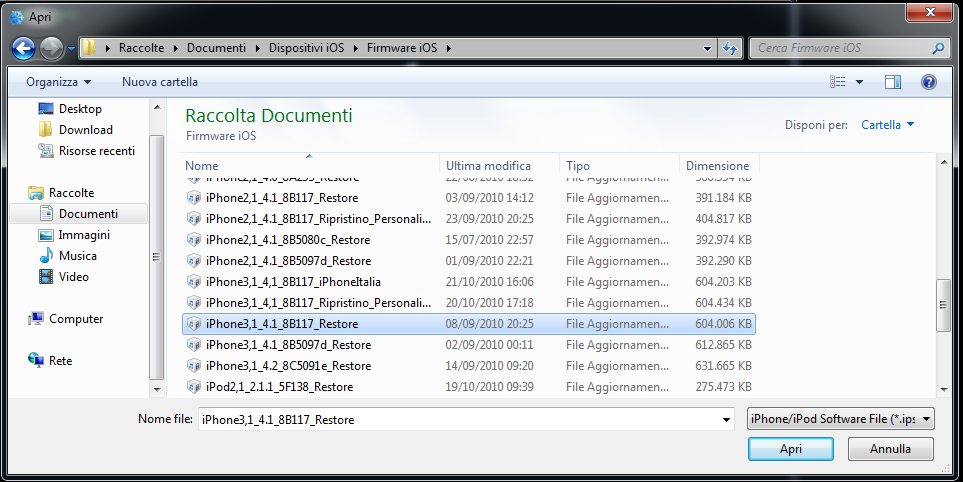Image resolution: width=963 pixels, height=482 pixels.
Task: Open the Nome file history dropdown arrow
Action: 727,420
